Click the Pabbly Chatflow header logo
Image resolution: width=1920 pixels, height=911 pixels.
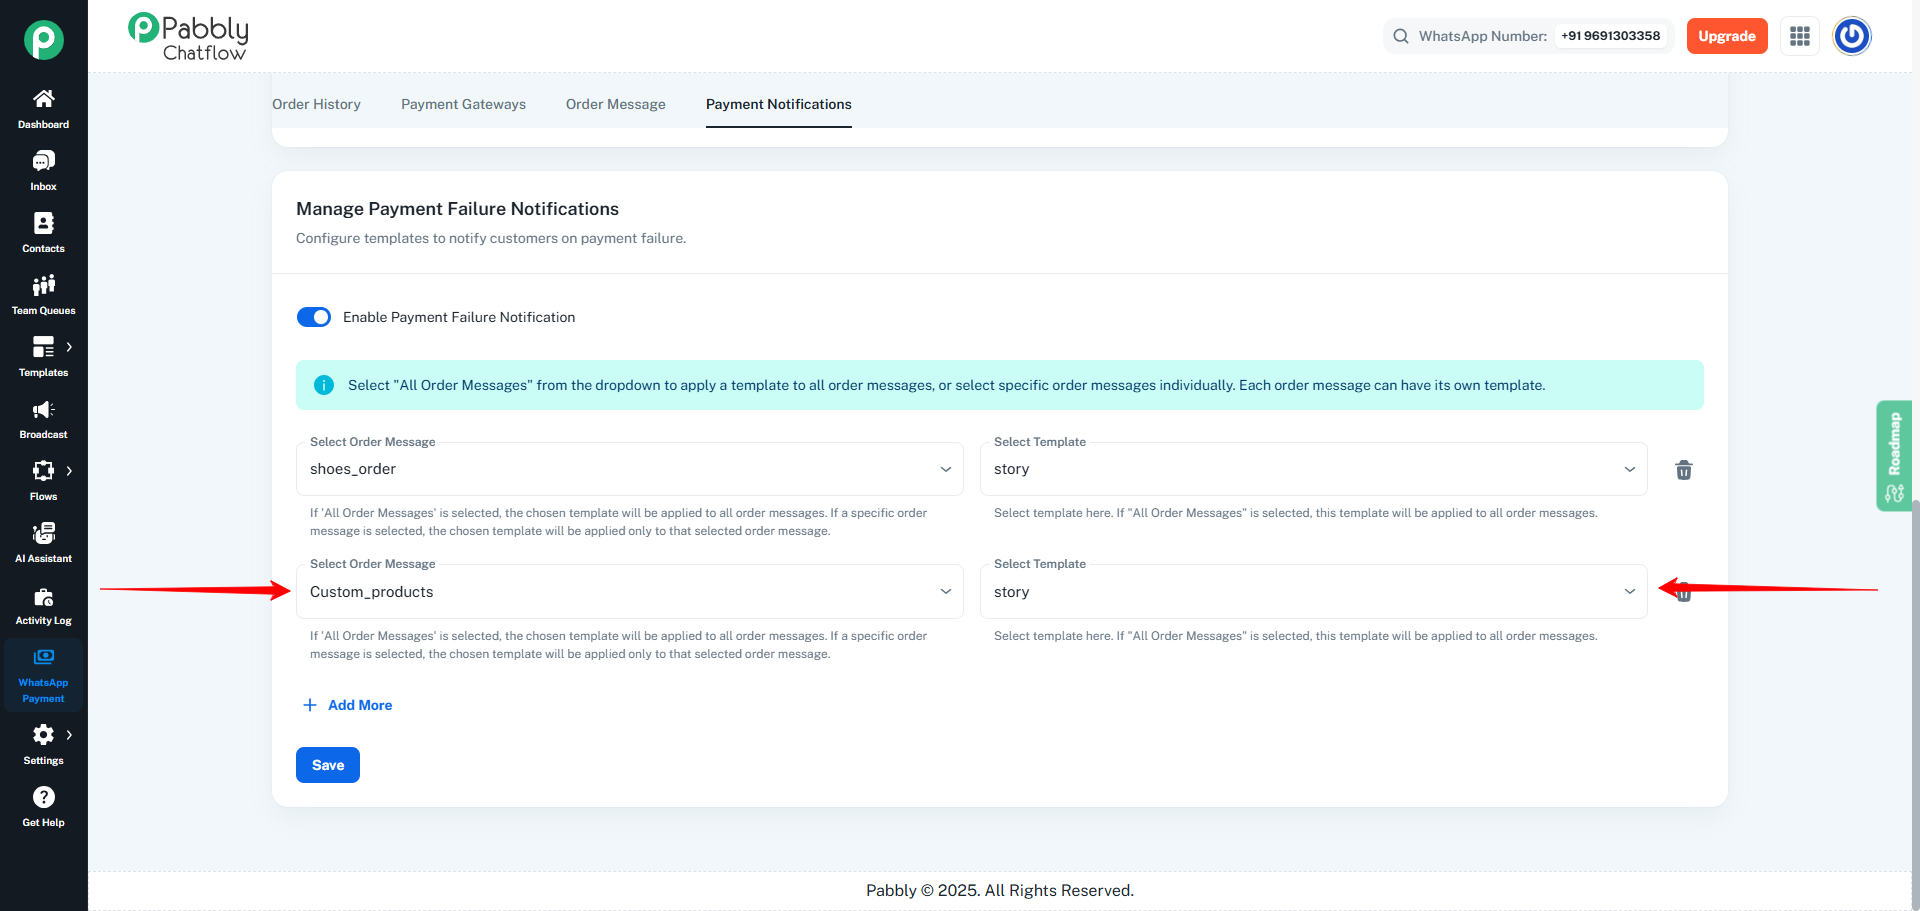click(189, 37)
